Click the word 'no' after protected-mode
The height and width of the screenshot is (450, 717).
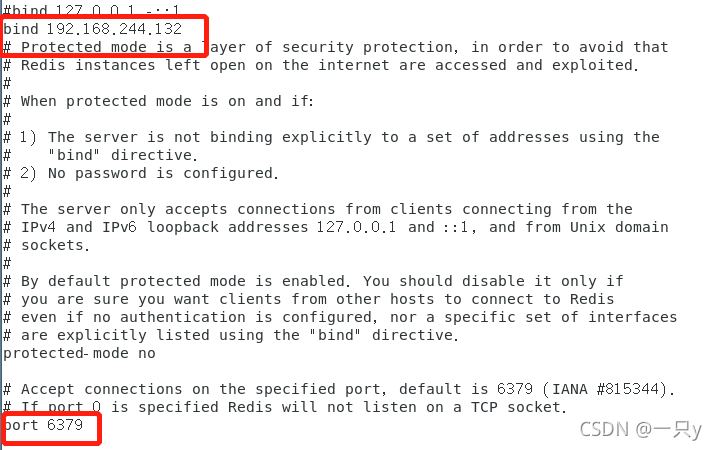146,353
